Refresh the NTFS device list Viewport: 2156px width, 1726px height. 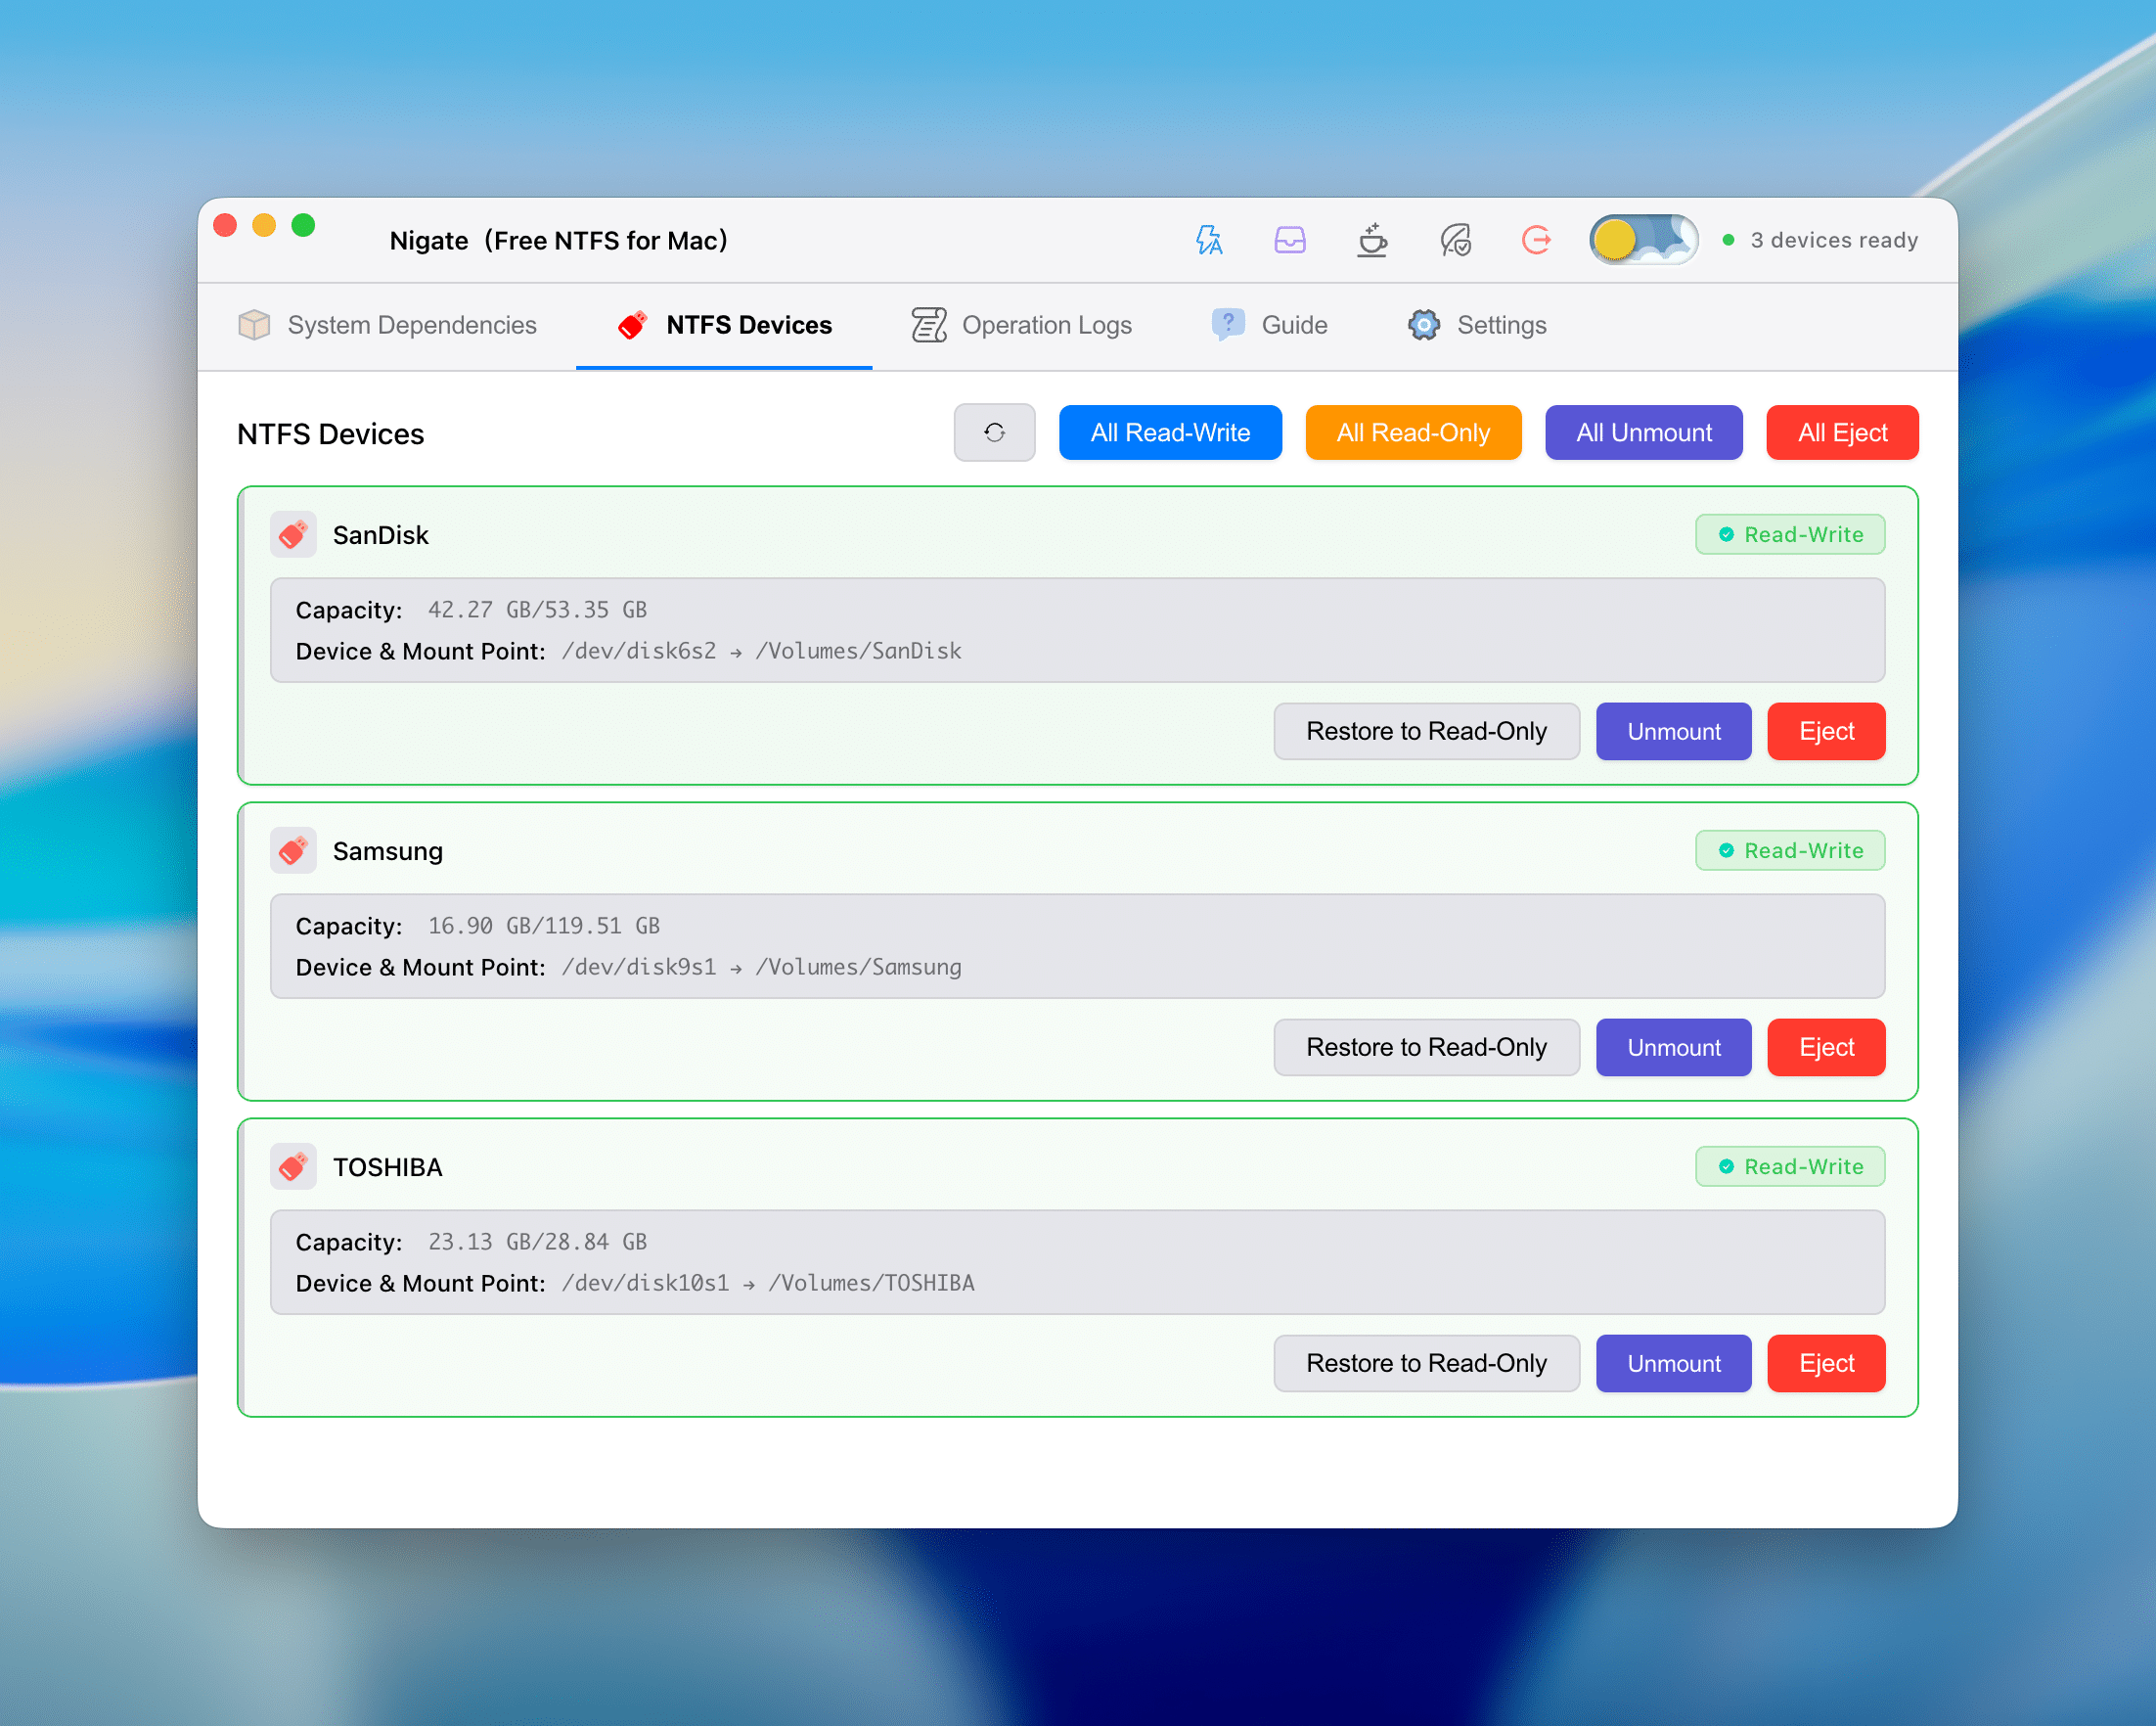pos(994,432)
